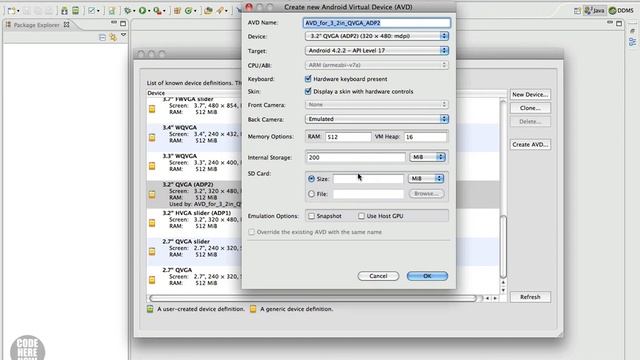Image resolution: width=640 pixels, height=360 pixels.
Task: Click the Delete... button
Action: (530, 122)
